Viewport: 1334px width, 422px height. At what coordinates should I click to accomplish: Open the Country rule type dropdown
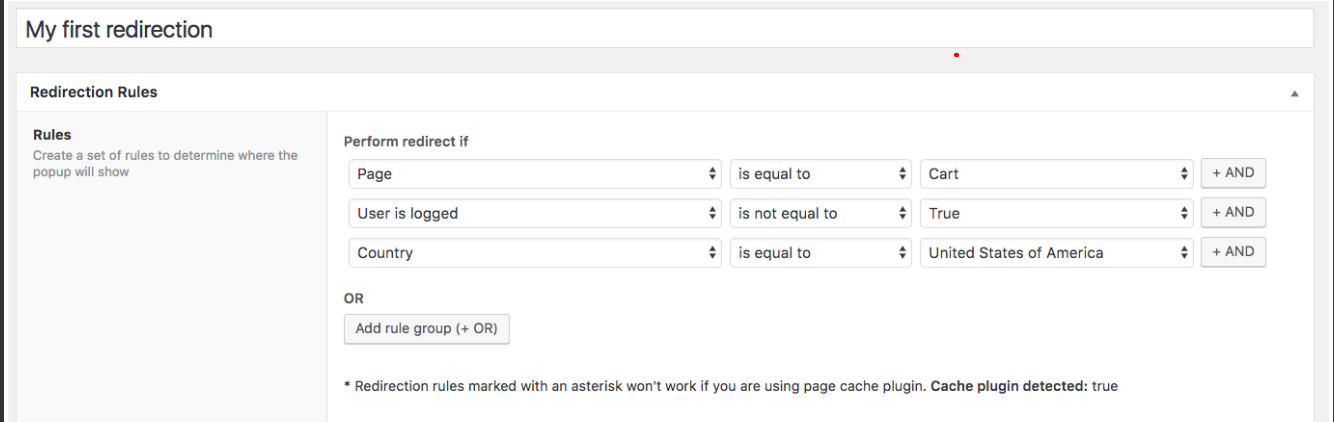click(535, 253)
